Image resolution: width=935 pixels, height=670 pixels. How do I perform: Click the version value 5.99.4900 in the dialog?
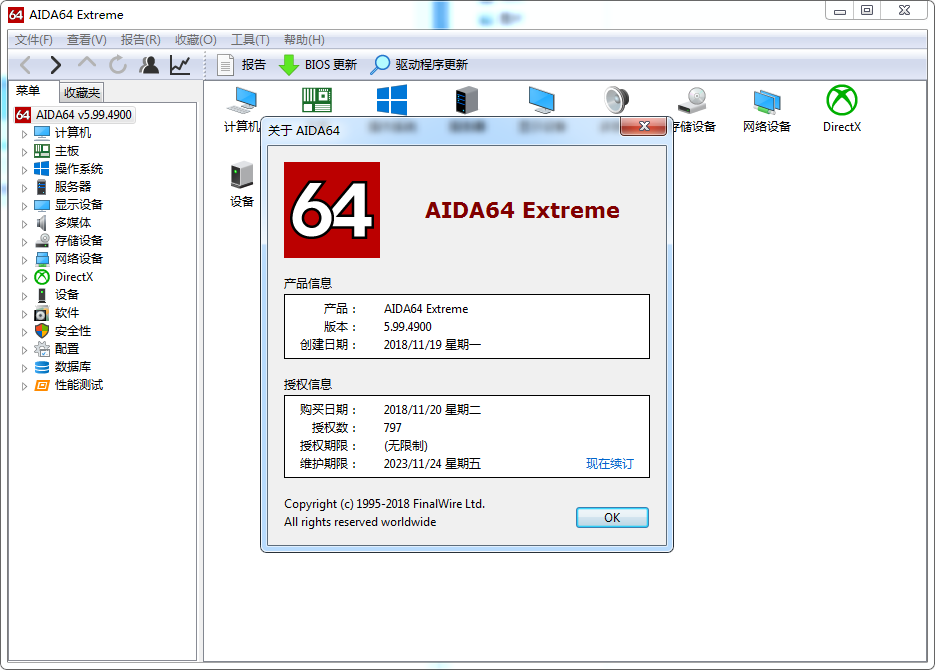point(407,327)
